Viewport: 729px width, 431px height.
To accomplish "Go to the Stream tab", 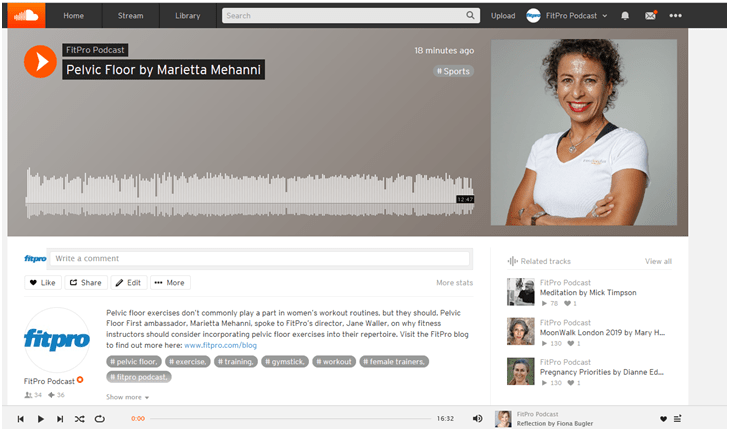I will tap(130, 15).
